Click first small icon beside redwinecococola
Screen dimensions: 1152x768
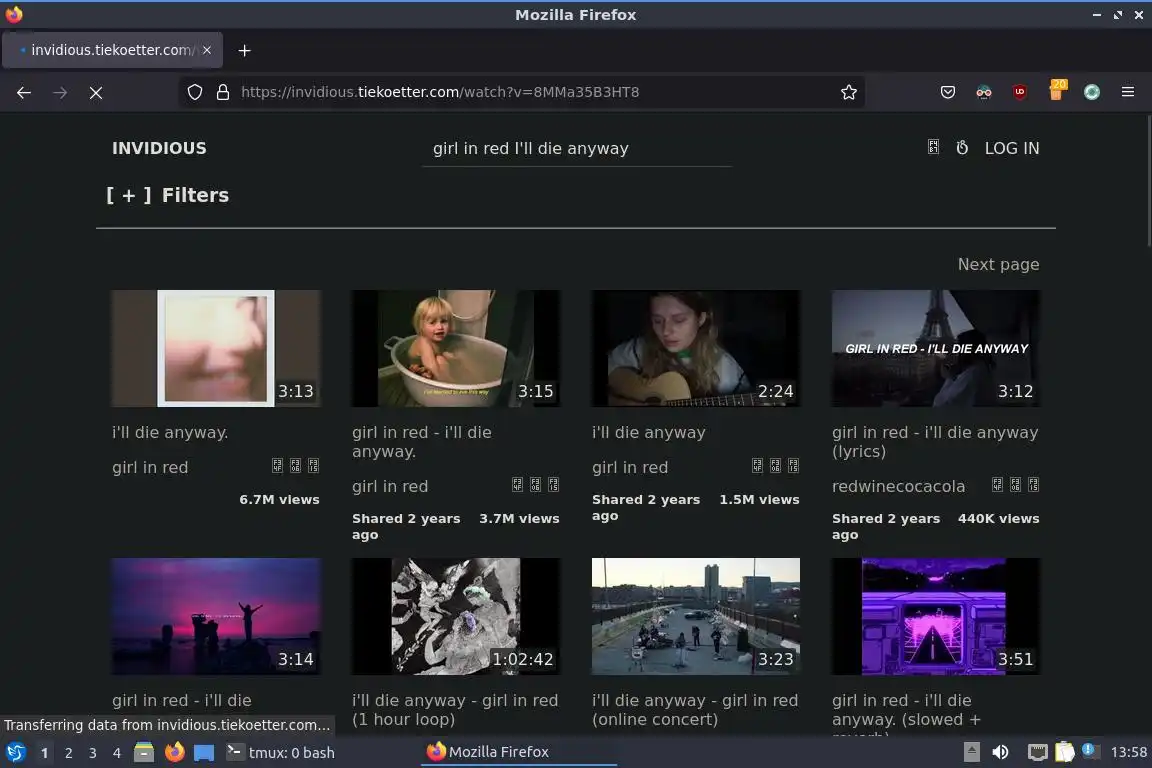coord(997,484)
